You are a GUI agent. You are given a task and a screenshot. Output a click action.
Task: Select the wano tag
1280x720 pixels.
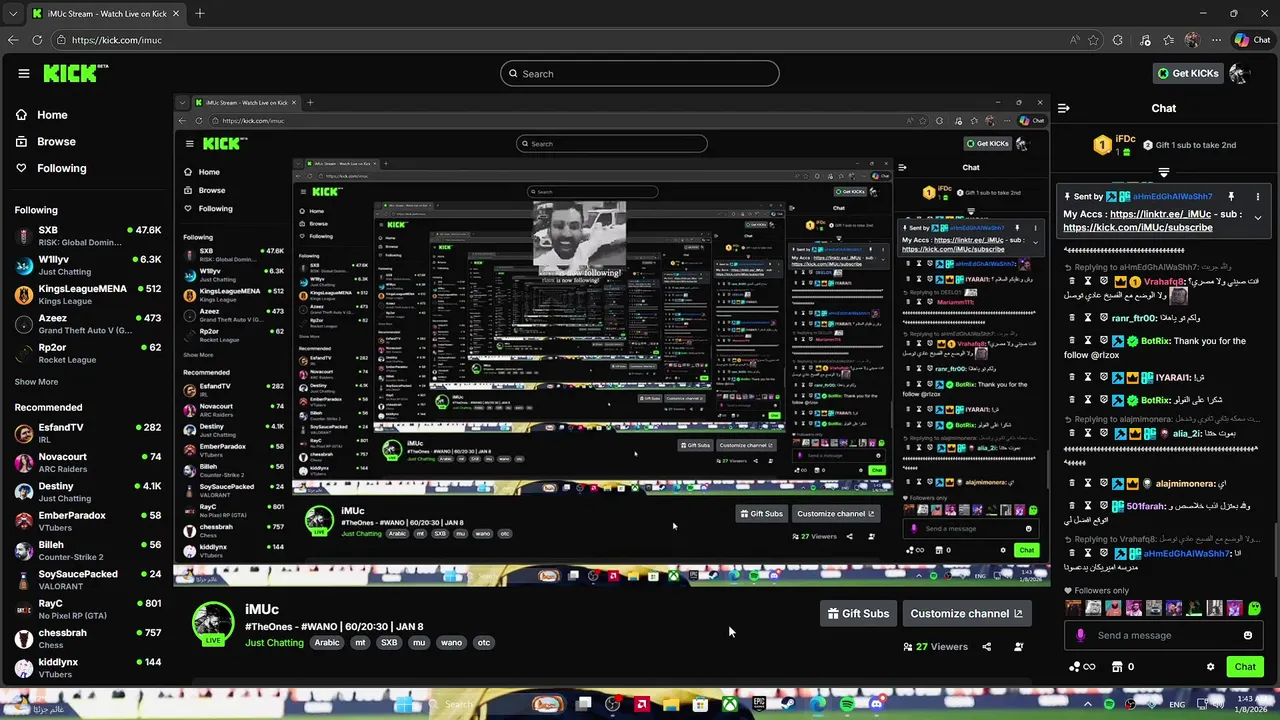pos(451,643)
